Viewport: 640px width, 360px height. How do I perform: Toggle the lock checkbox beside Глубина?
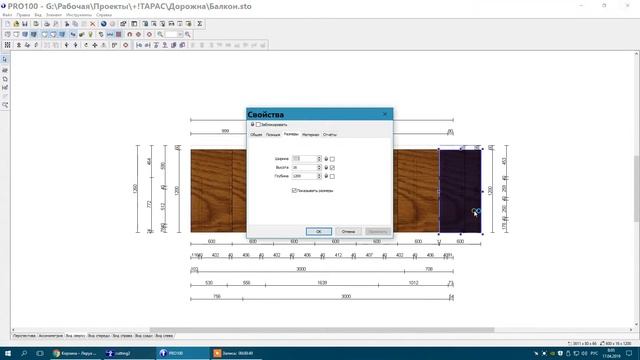pyautogui.click(x=332, y=176)
